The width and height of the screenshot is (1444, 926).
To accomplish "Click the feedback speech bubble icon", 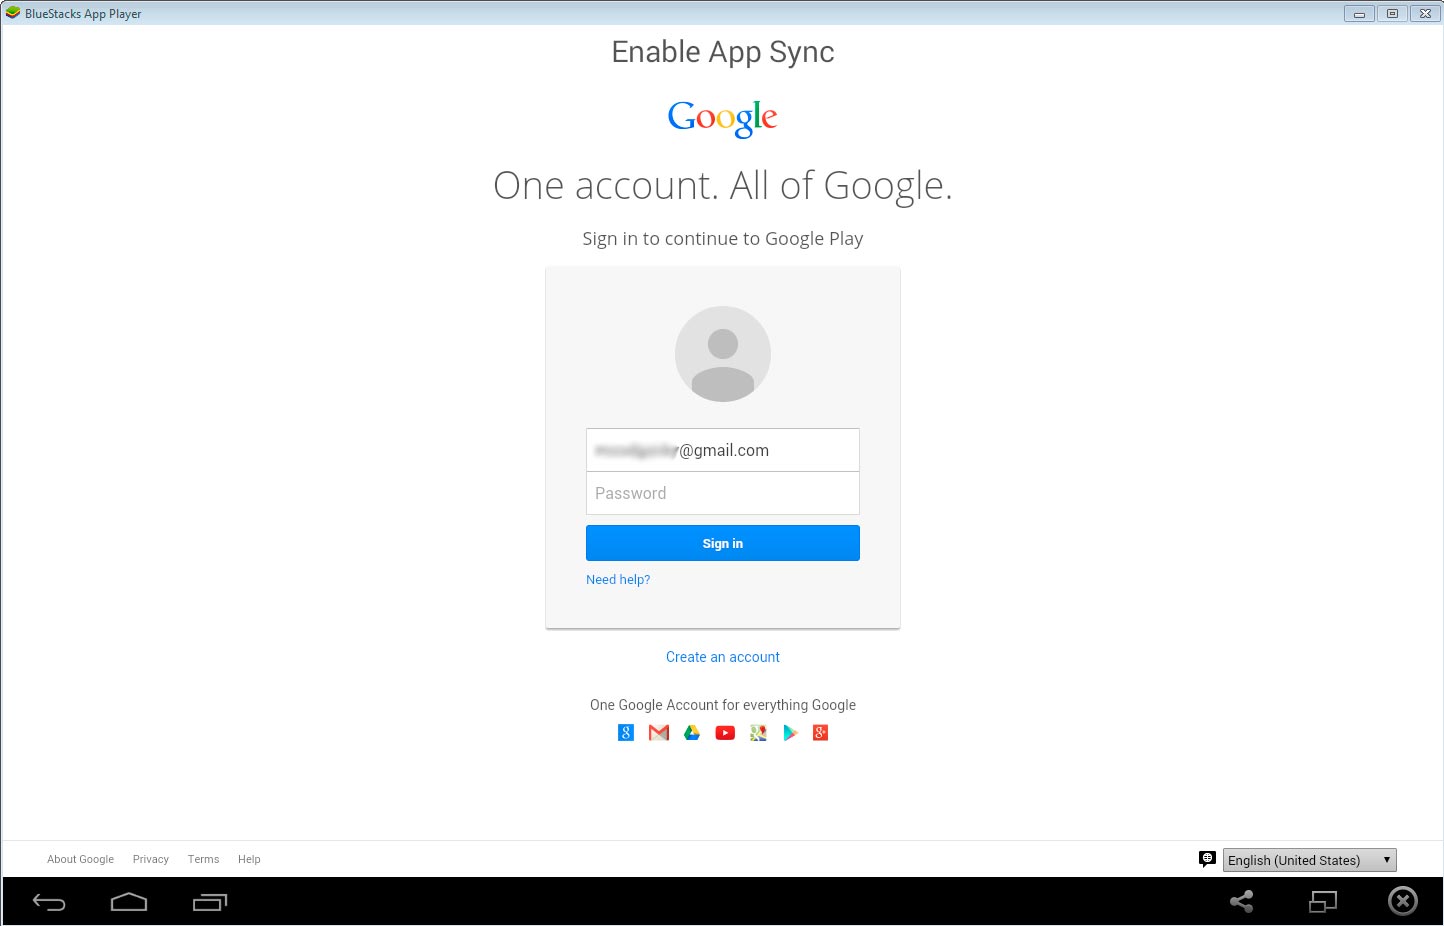I will (x=1207, y=859).
